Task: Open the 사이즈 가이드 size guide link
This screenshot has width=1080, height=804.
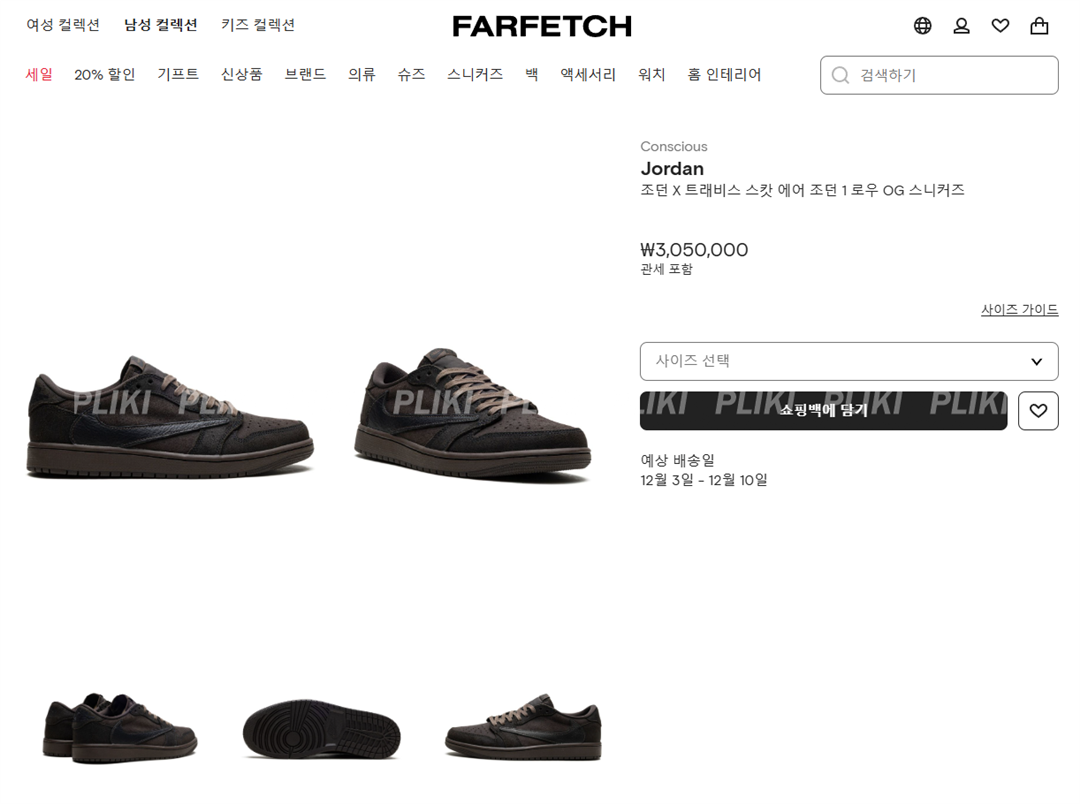Action: pyautogui.click(x=1019, y=309)
